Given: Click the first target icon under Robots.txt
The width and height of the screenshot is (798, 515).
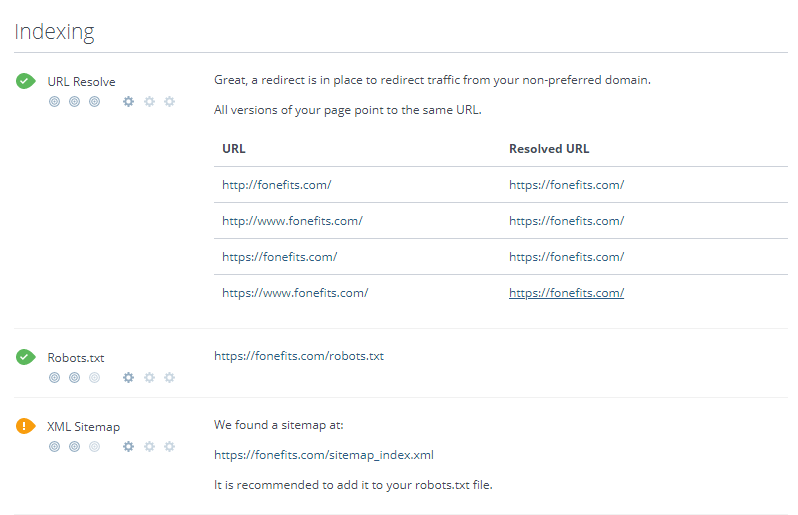Looking at the screenshot, I should click(x=55, y=377).
